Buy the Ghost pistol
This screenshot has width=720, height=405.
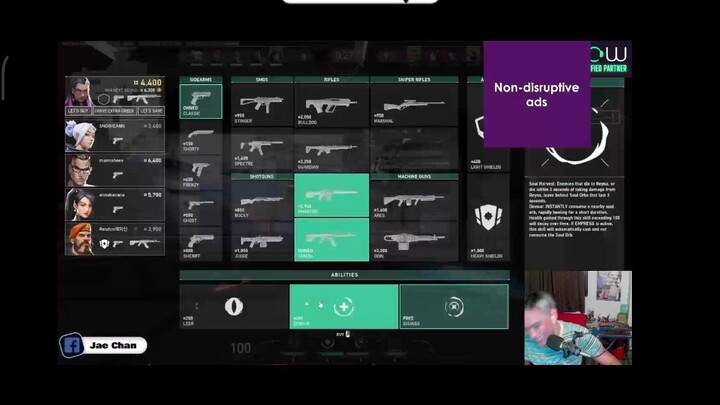coord(201,208)
